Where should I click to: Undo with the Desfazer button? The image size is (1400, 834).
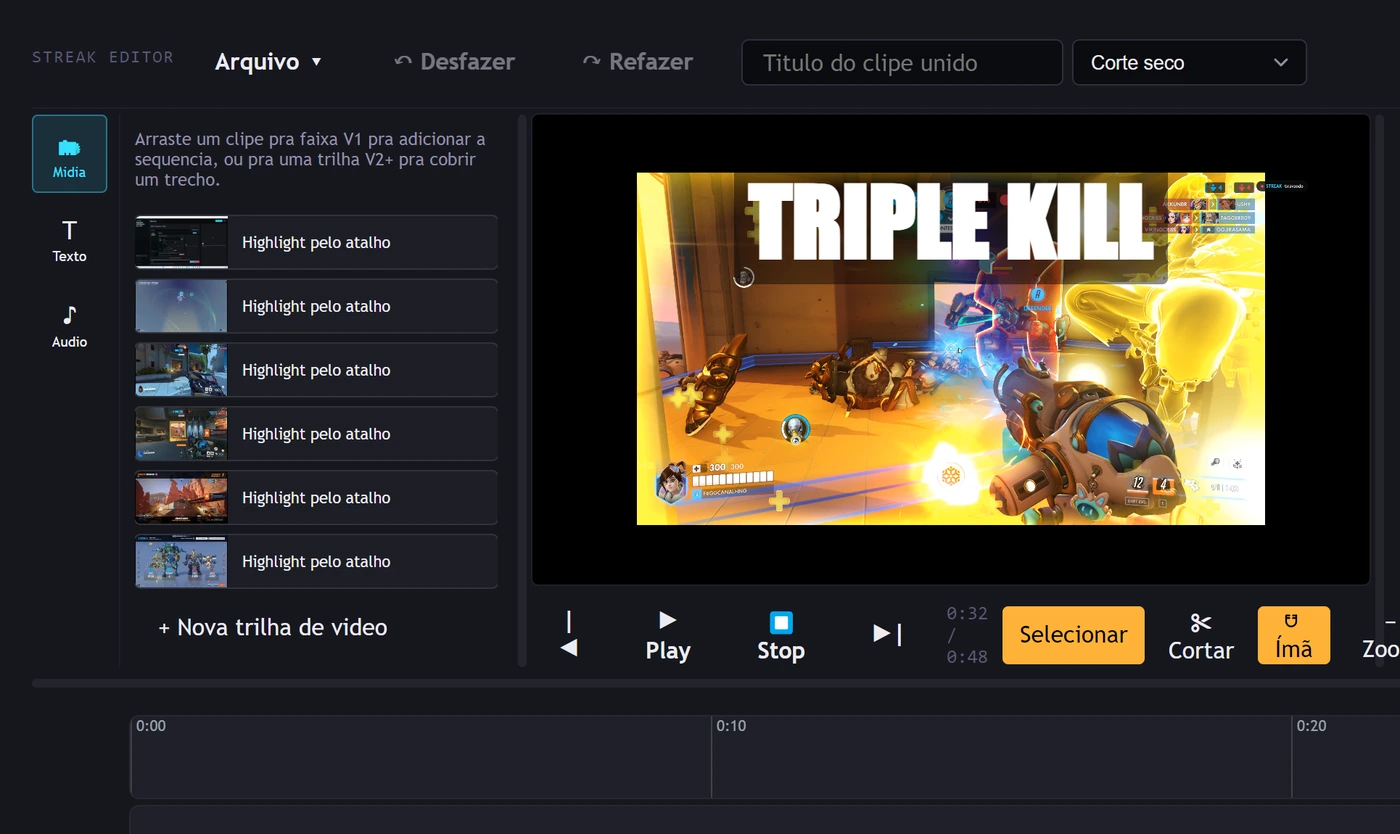(455, 62)
